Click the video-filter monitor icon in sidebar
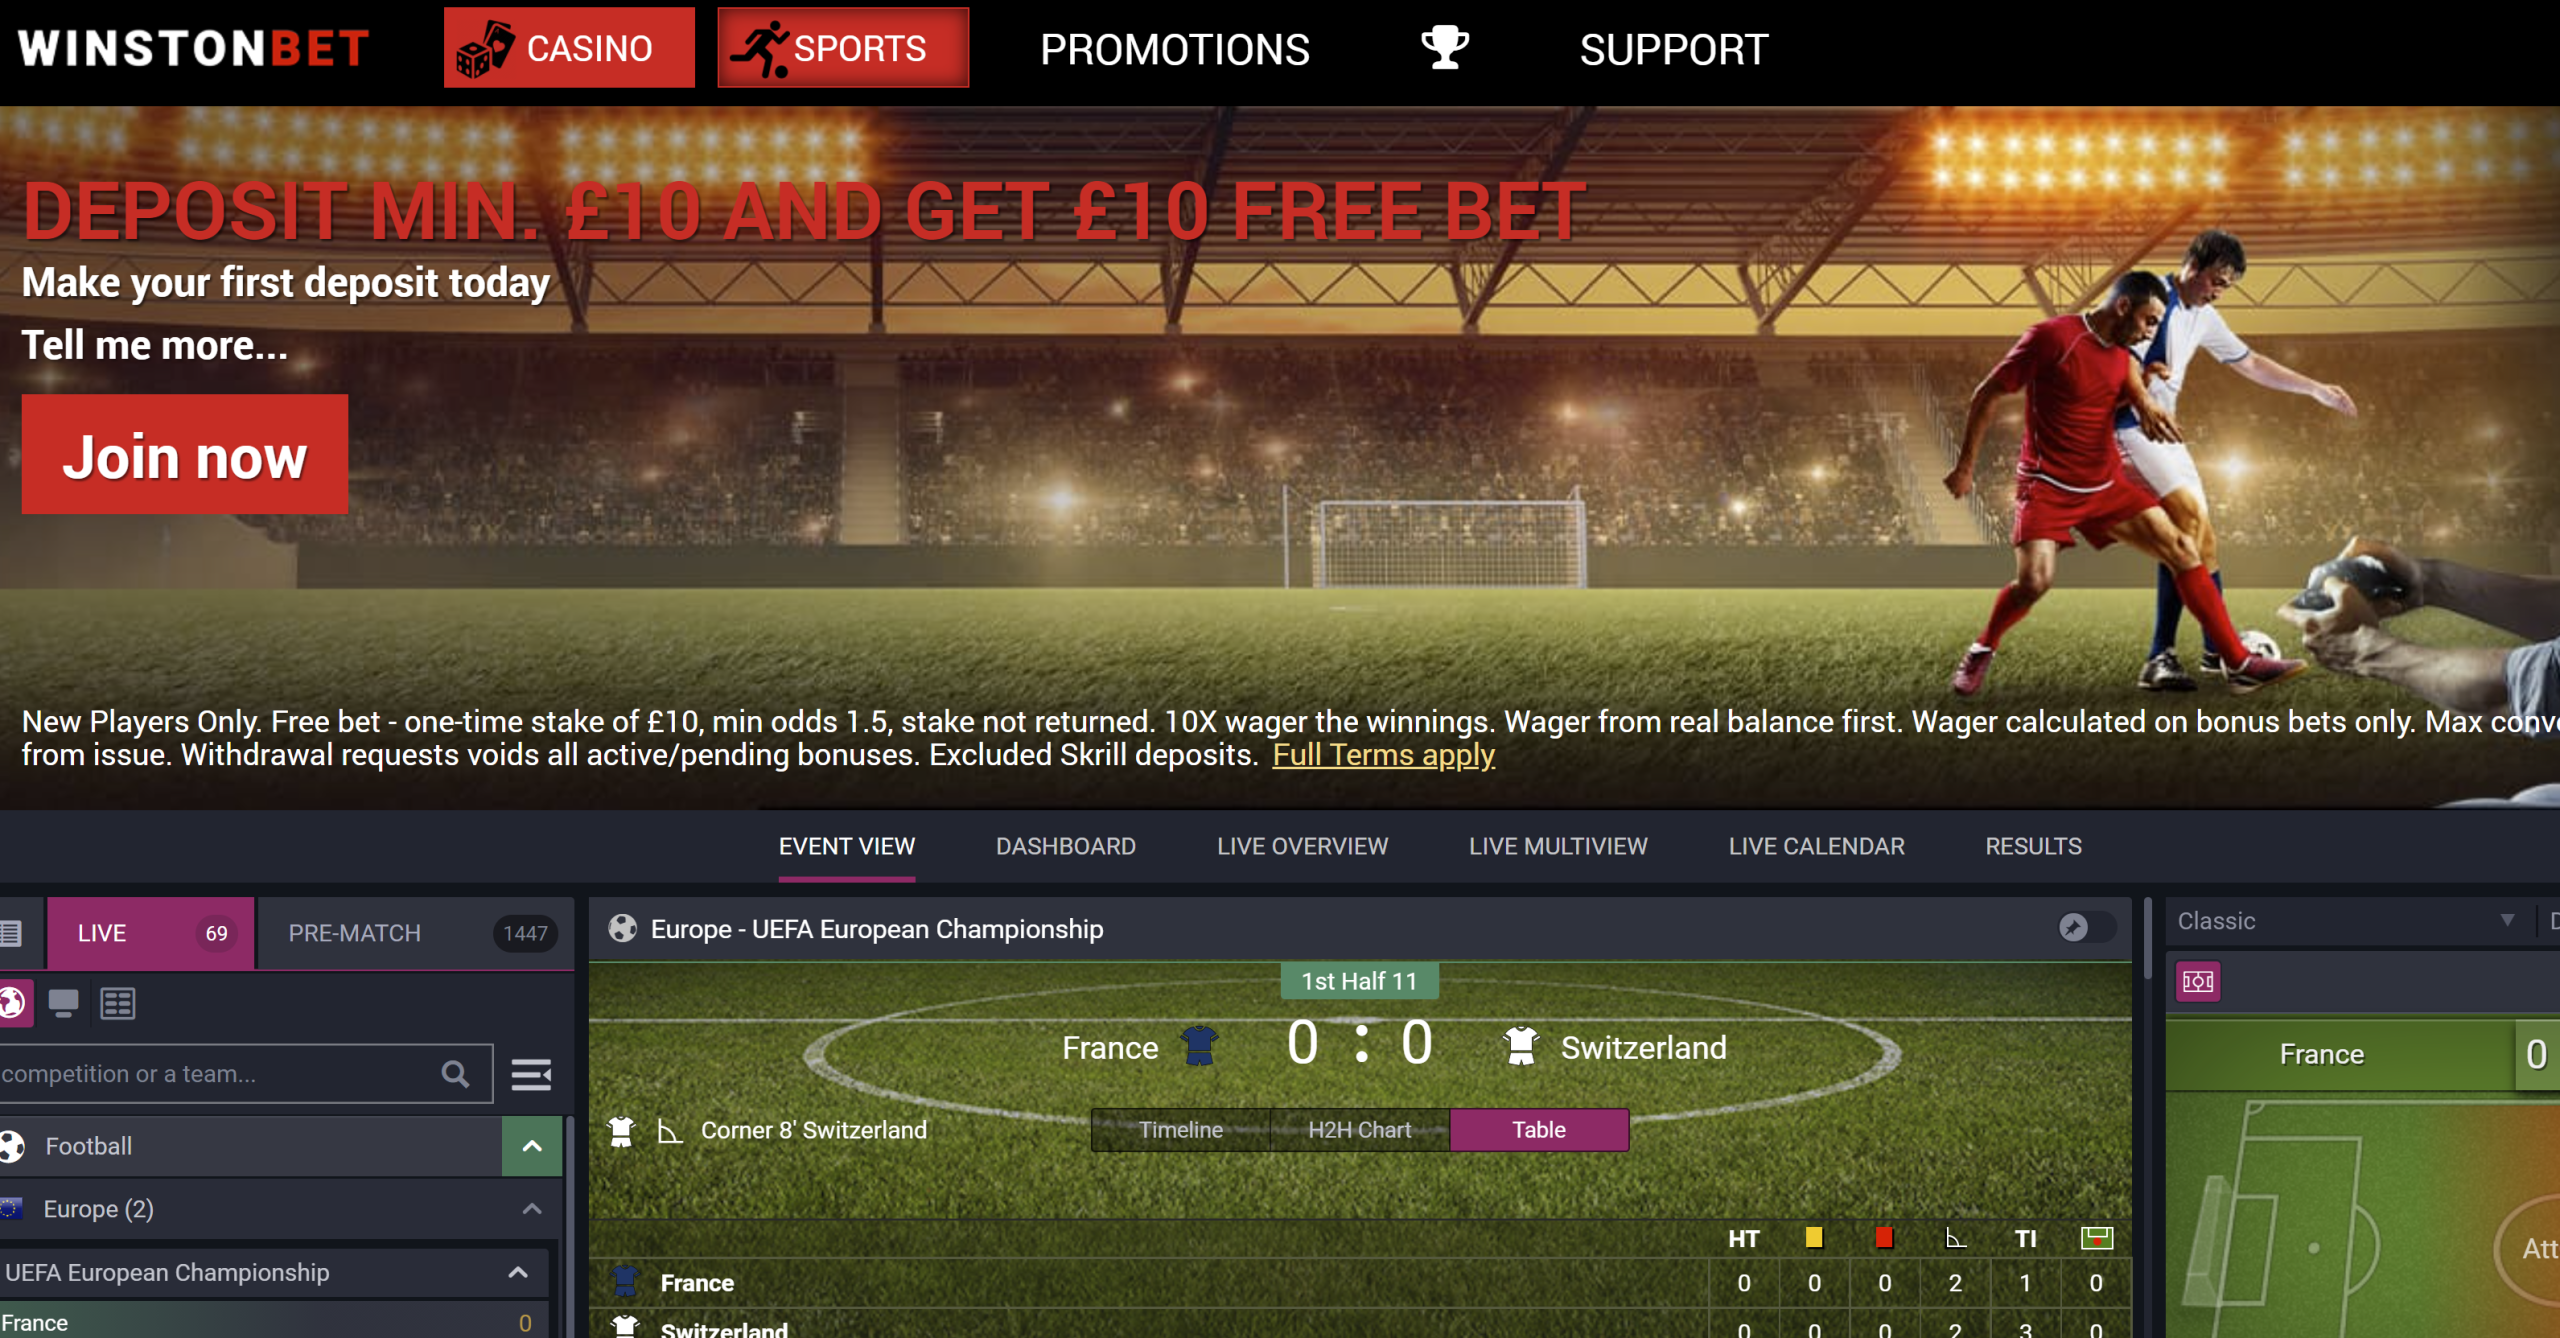The height and width of the screenshot is (1338, 2560). 63,1003
